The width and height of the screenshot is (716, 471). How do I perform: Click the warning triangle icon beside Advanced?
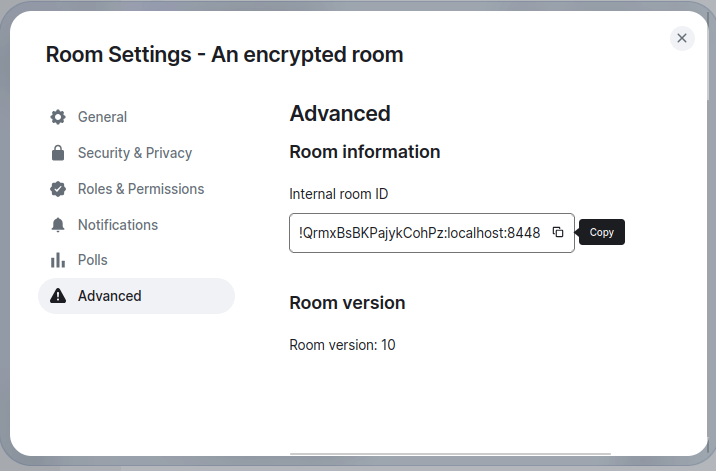click(58, 296)
